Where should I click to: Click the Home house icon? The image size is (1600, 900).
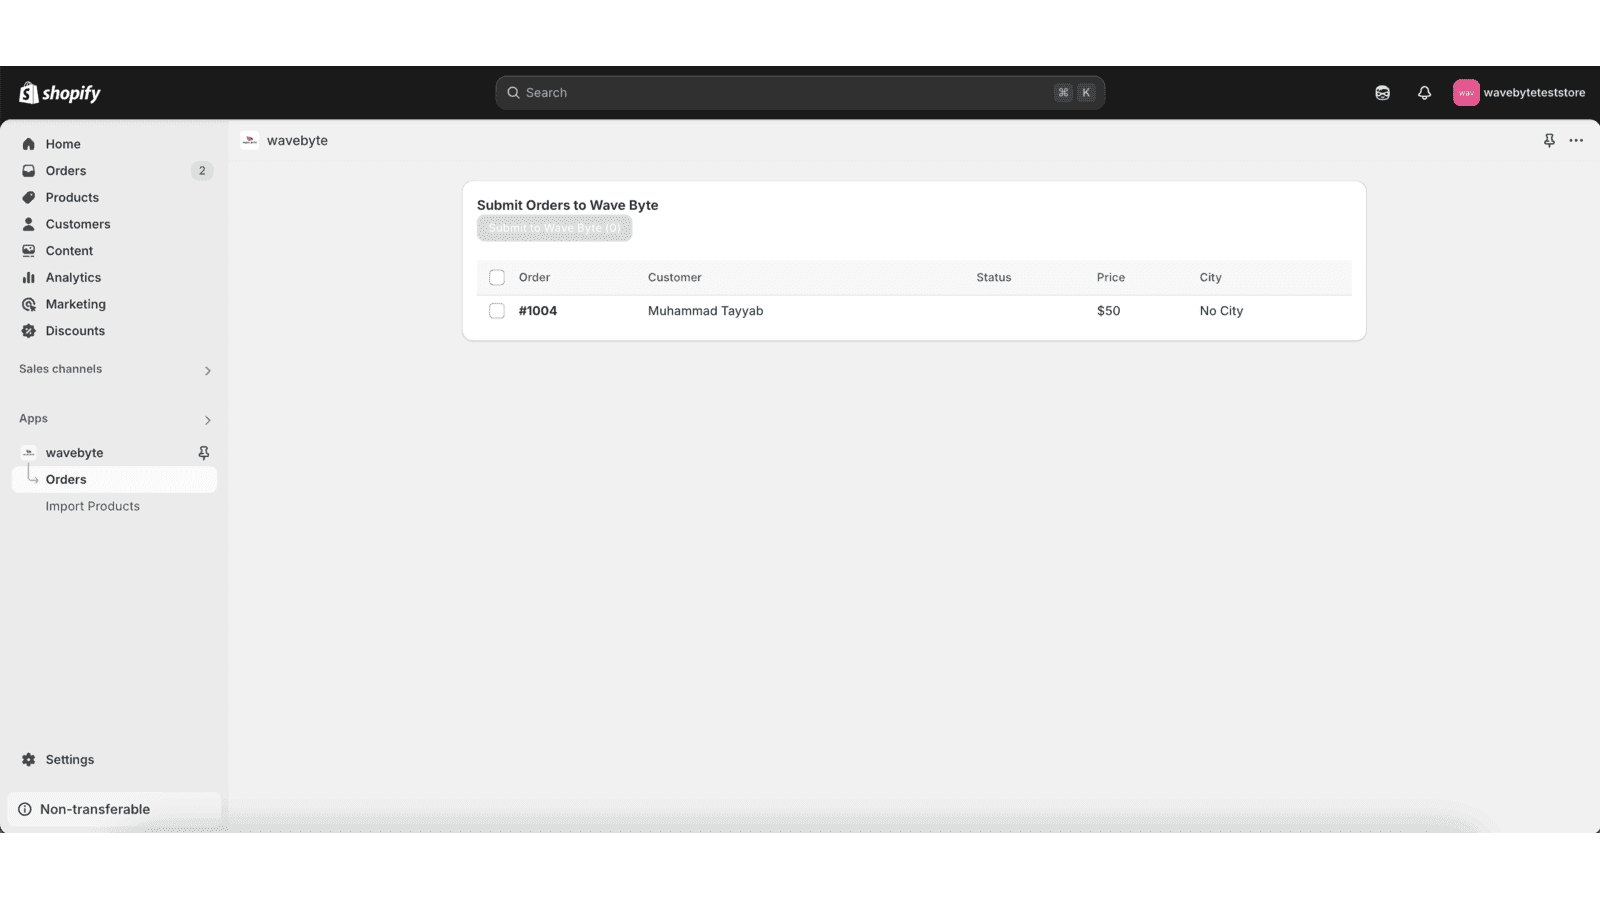(x=29, y=144)
